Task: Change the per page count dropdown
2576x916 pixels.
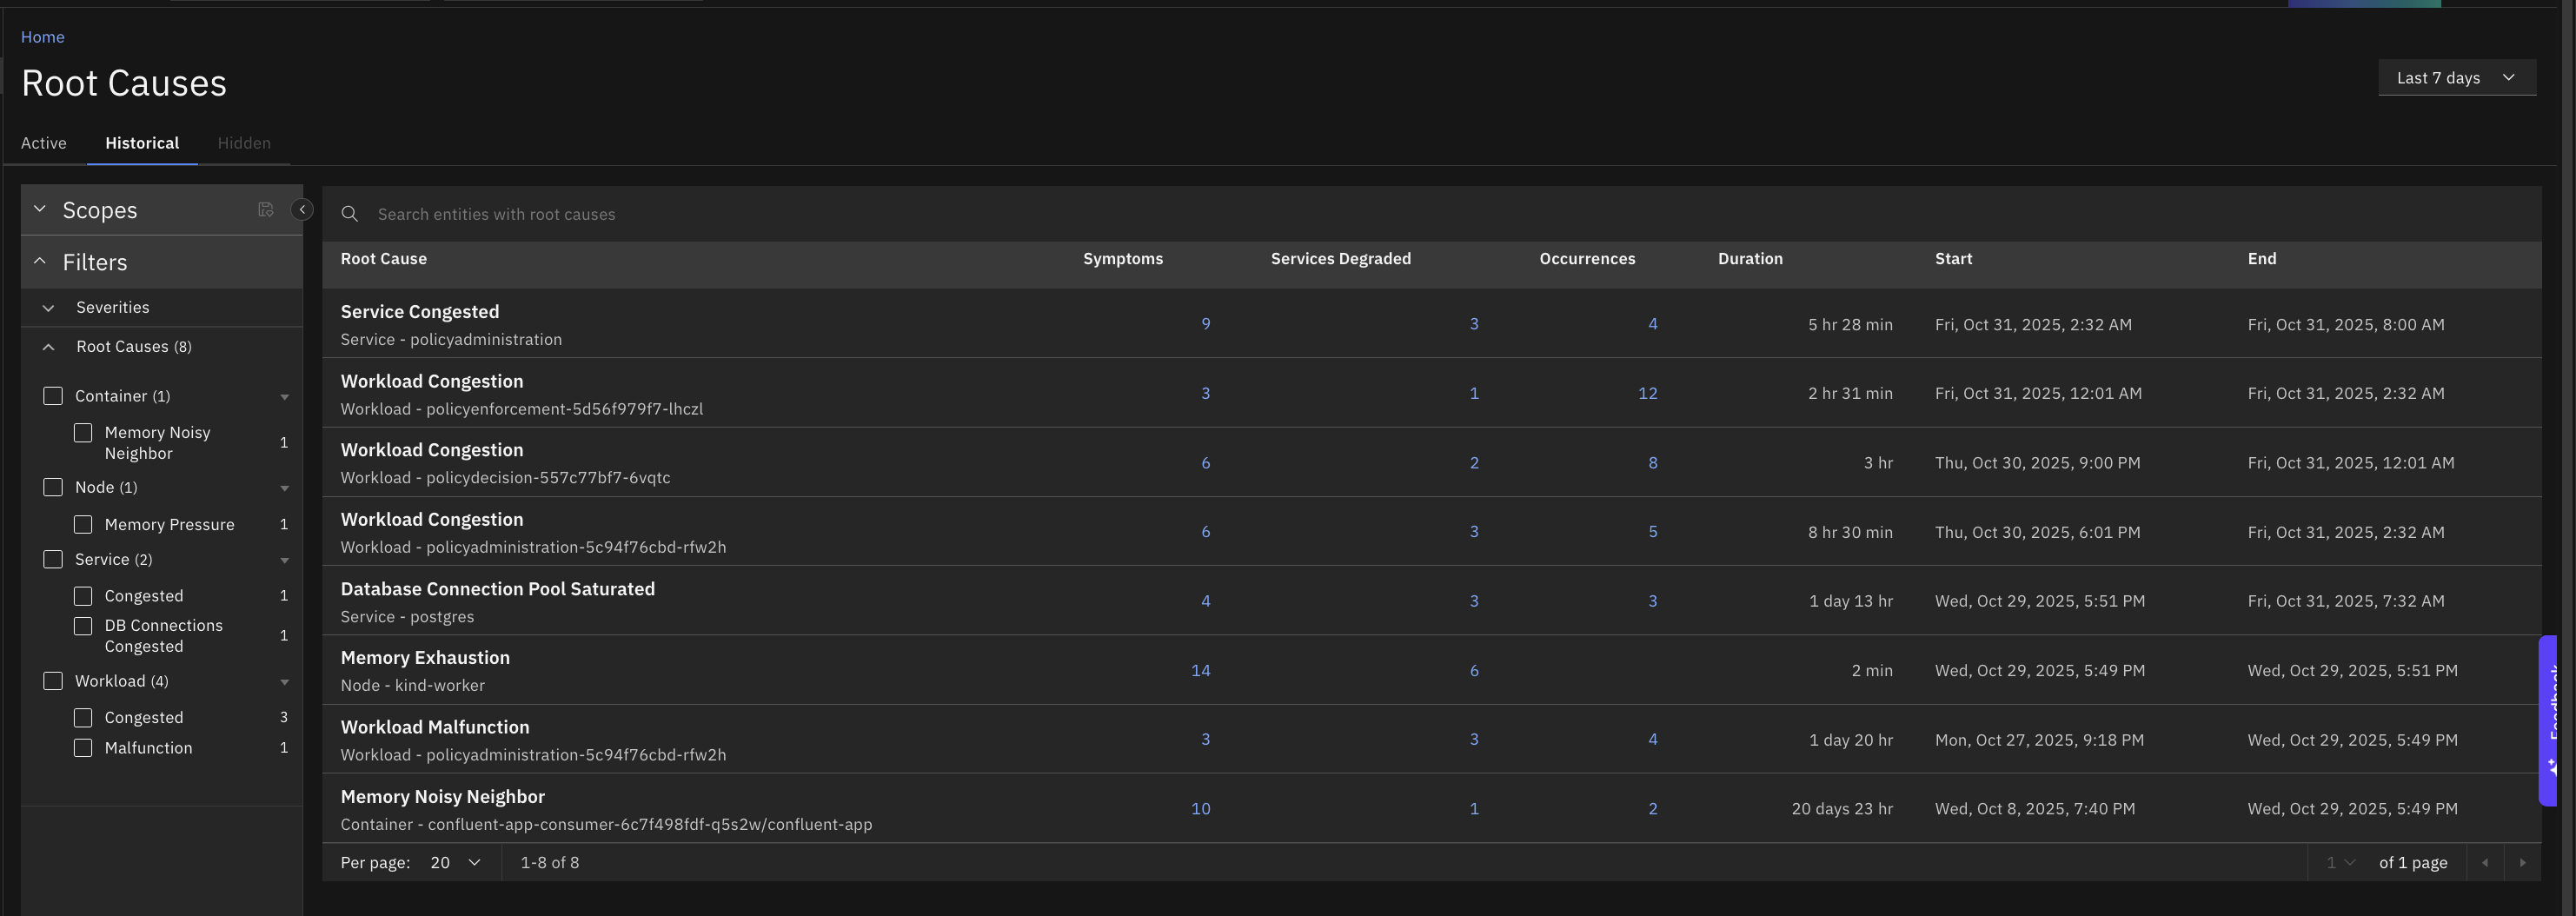Action: (455, 863)
